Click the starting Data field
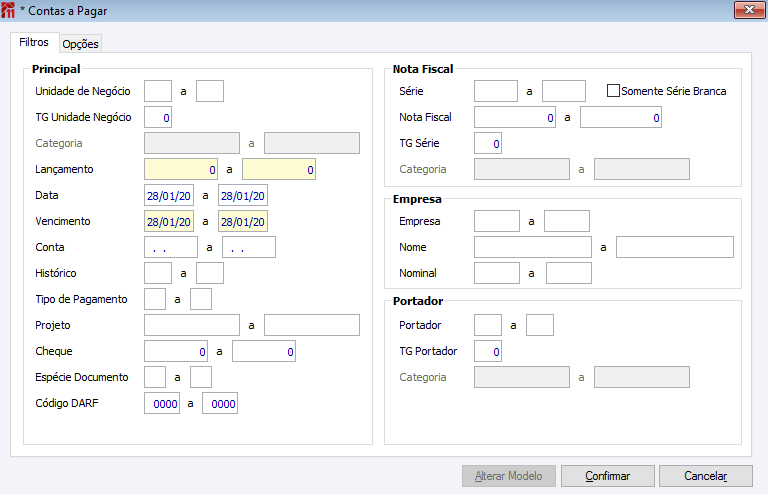 pyautogui.click(x=169, y=195)
